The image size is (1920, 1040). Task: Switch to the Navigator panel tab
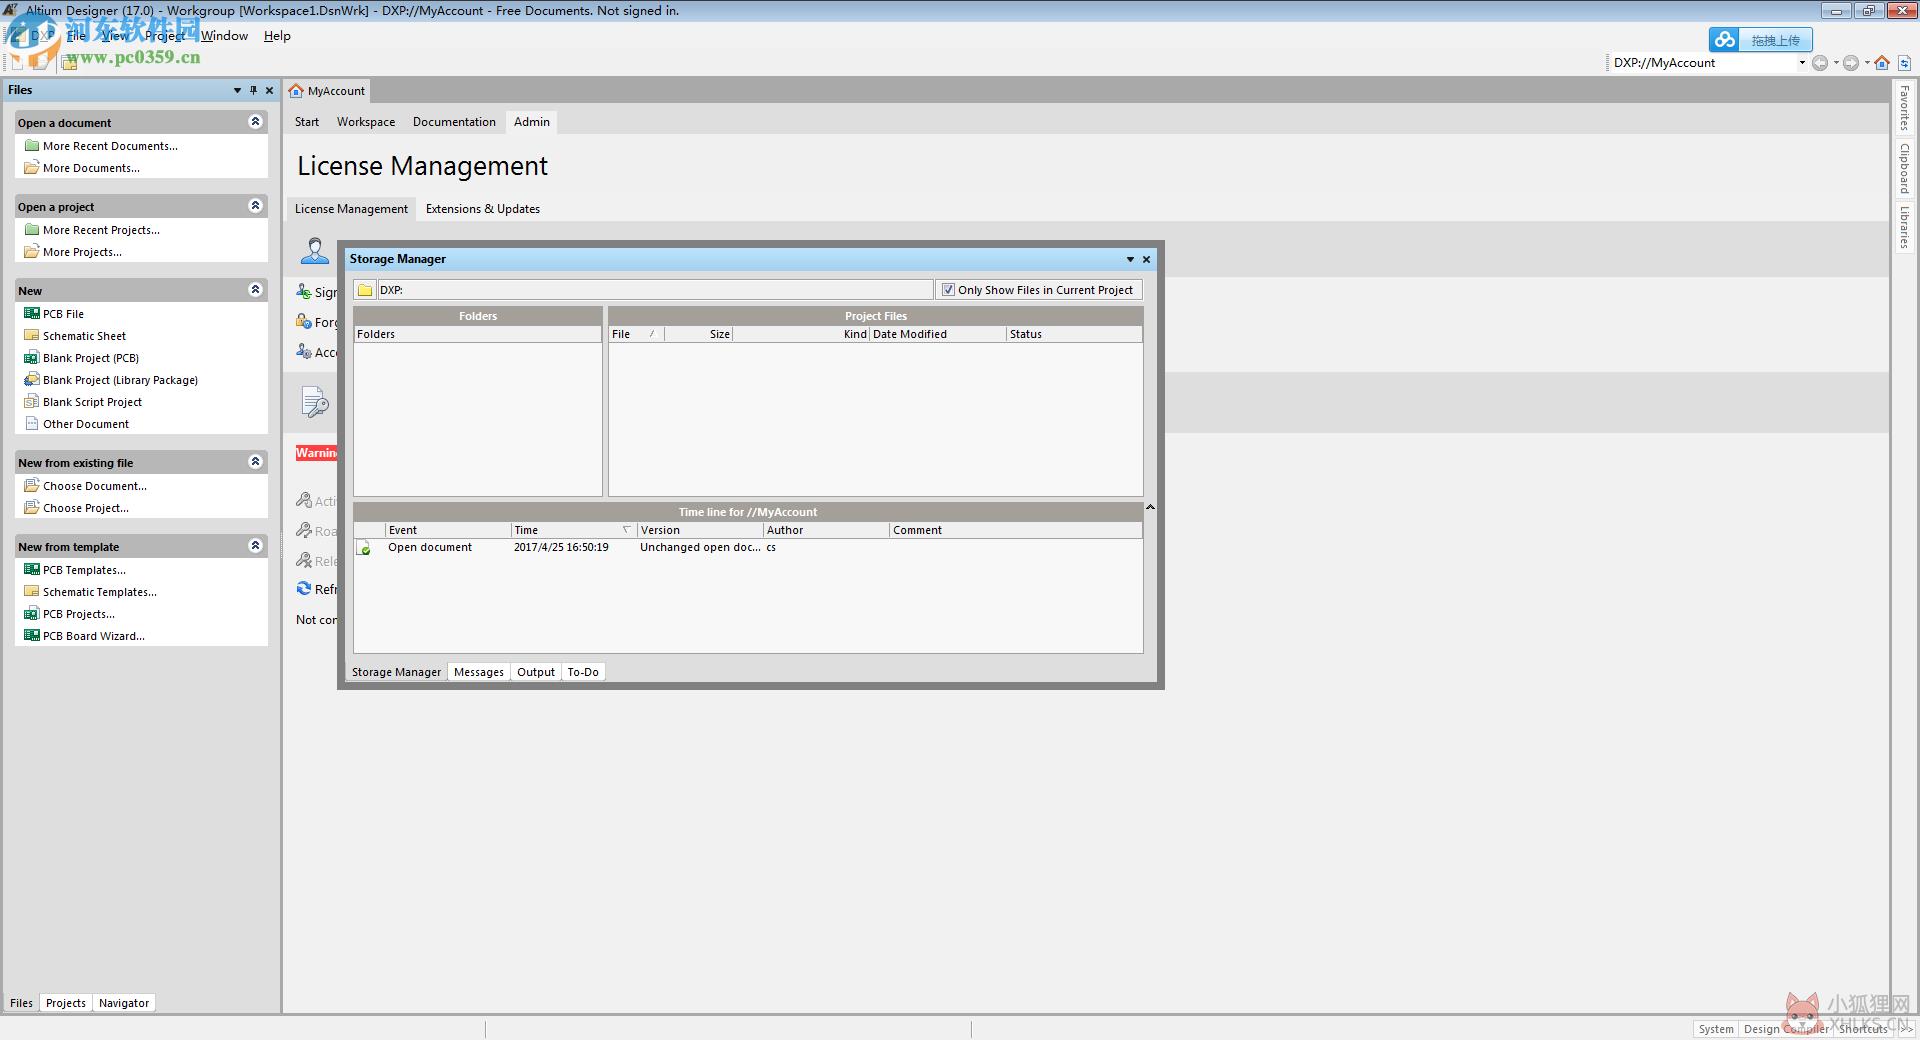[x=124, y=1003]
